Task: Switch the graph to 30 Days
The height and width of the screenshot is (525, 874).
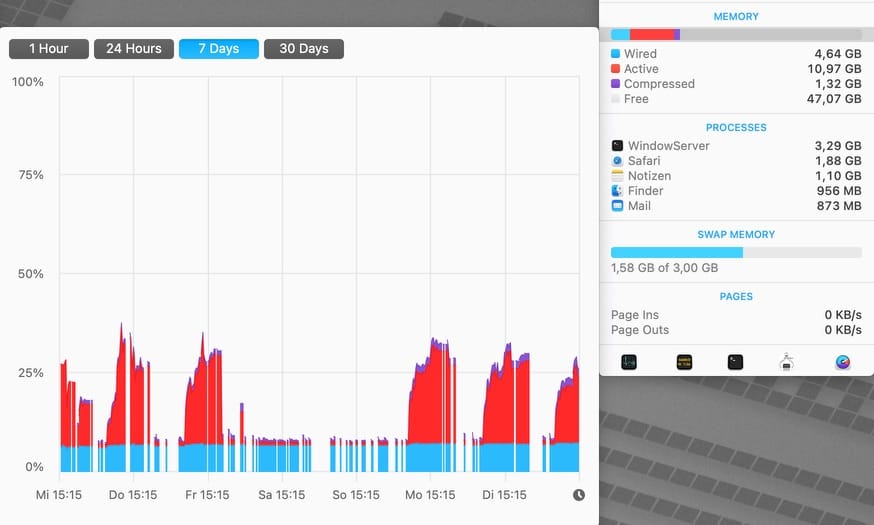Action: click(x=304, y=48)
